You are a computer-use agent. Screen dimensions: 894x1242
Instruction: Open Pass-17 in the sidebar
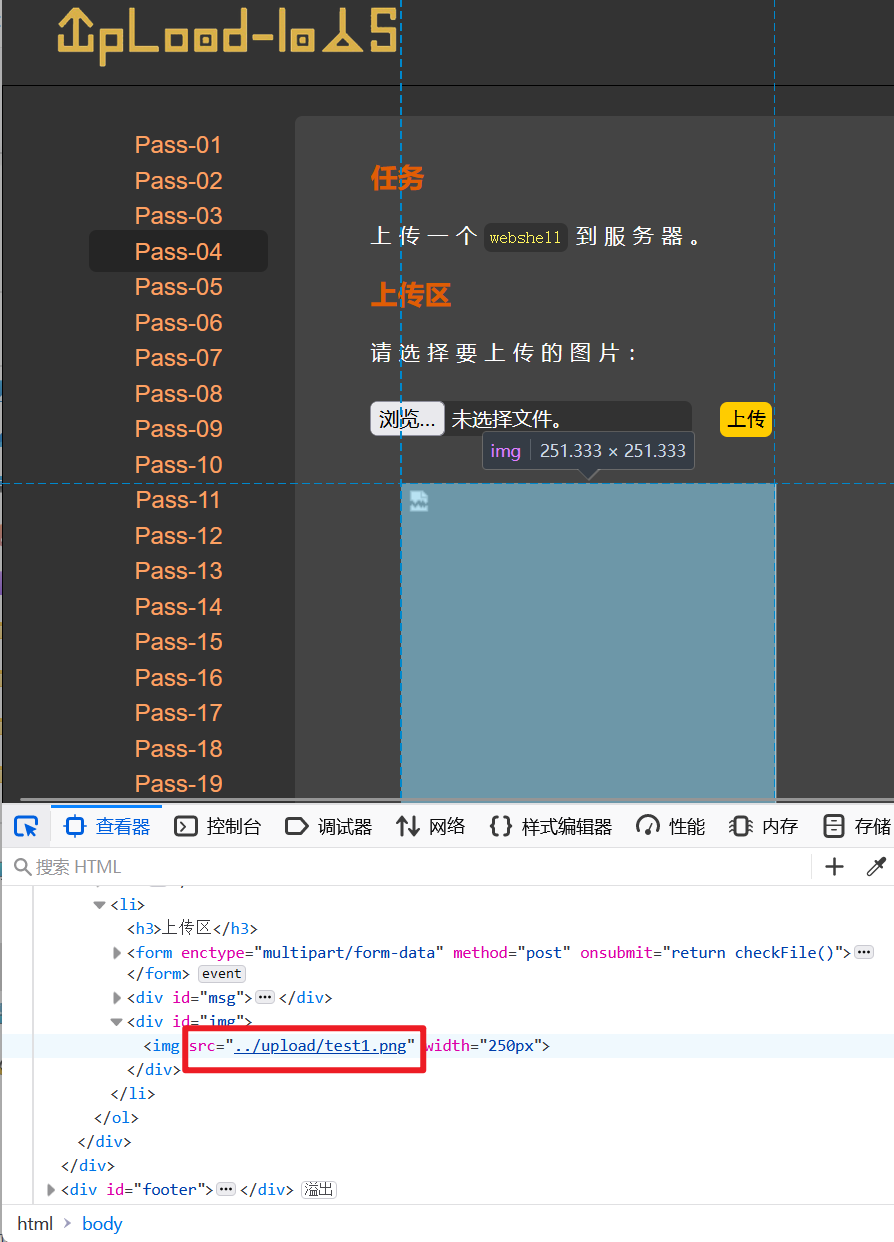pos(179,713)
